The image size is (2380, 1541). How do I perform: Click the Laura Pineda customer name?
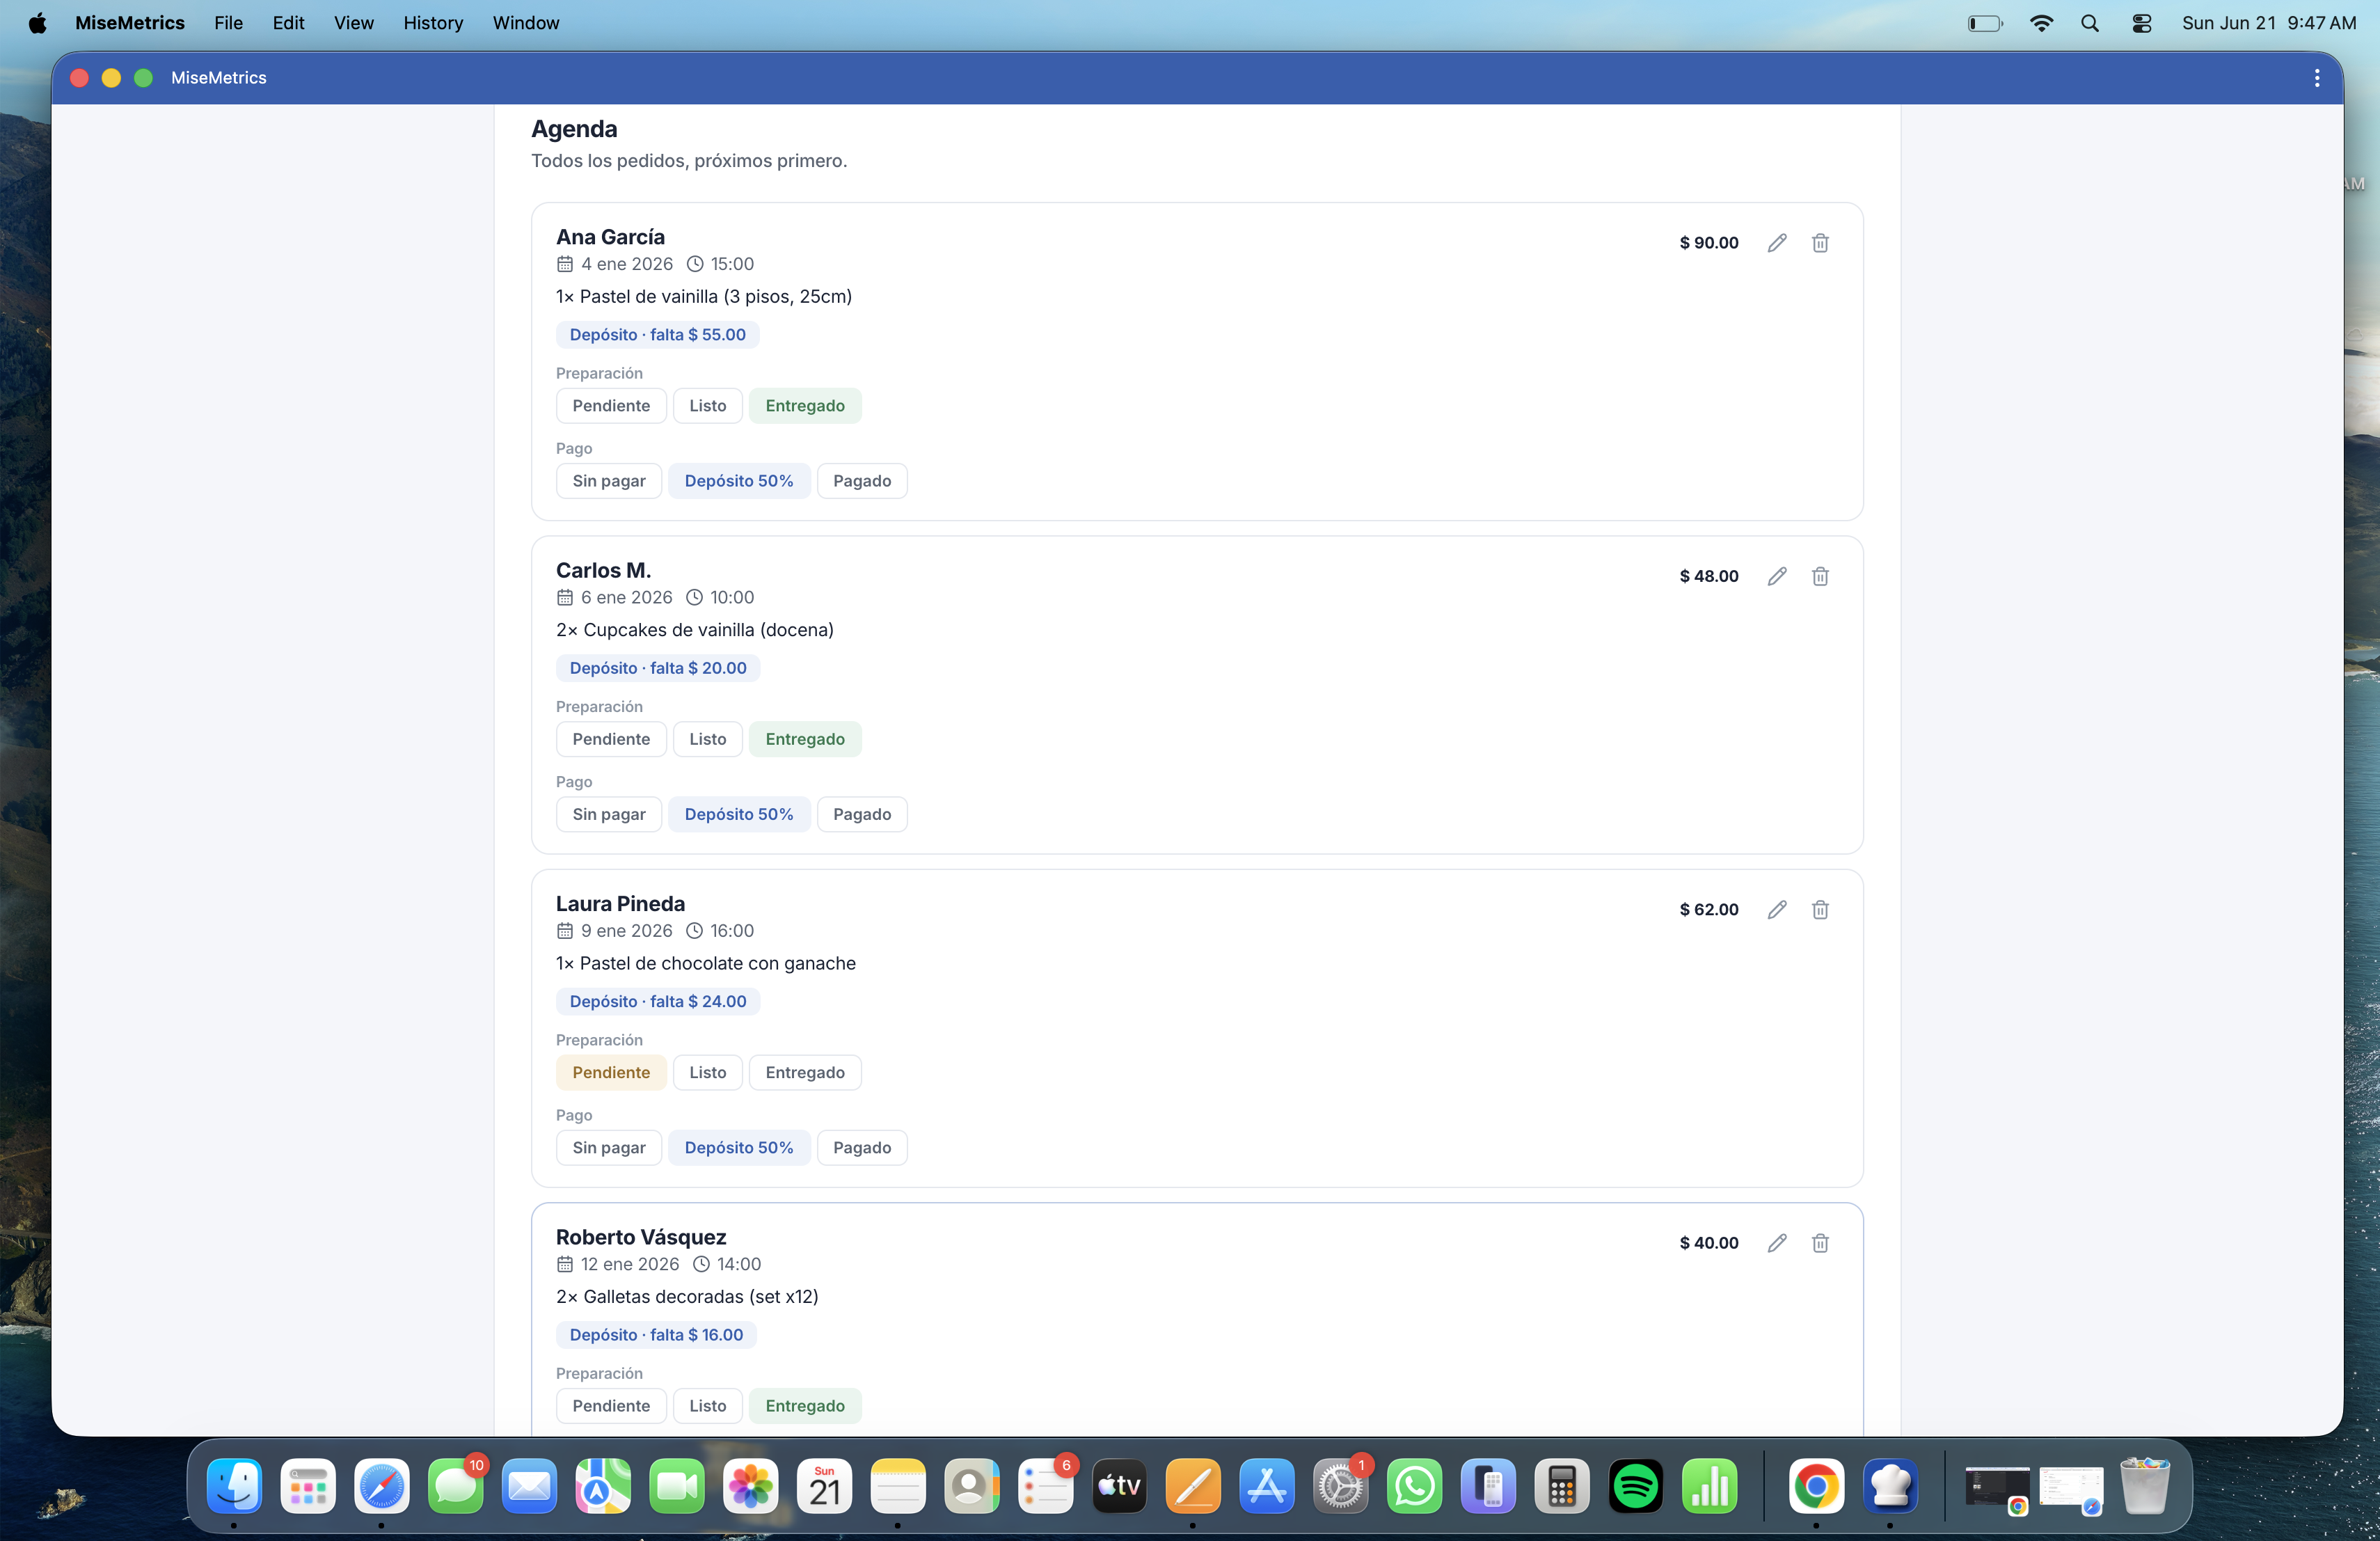click(620, 904)
